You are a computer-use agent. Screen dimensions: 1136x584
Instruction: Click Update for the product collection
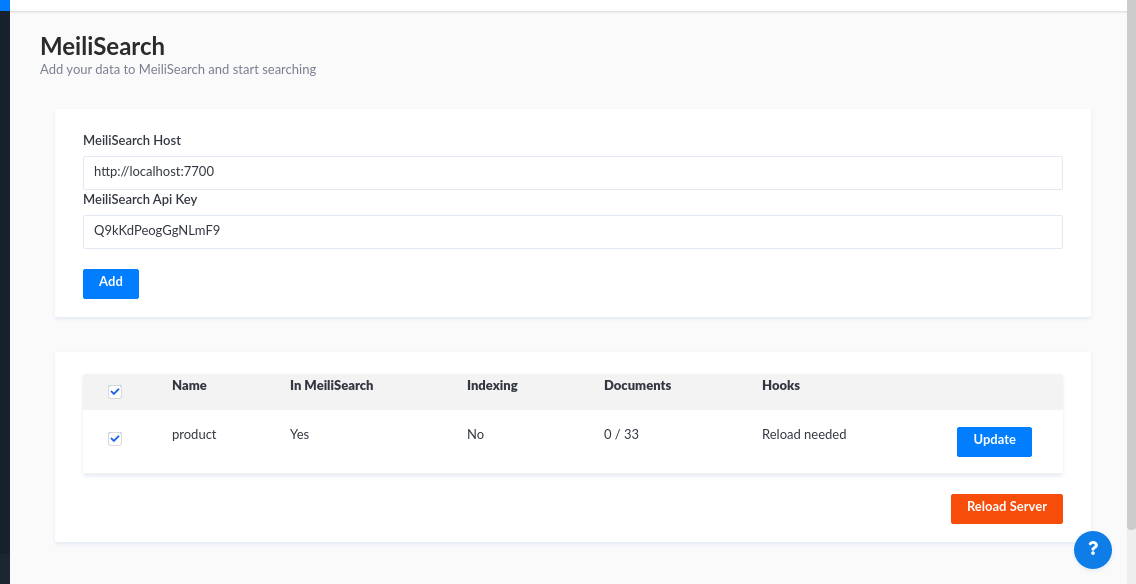[x=994, y=441]
